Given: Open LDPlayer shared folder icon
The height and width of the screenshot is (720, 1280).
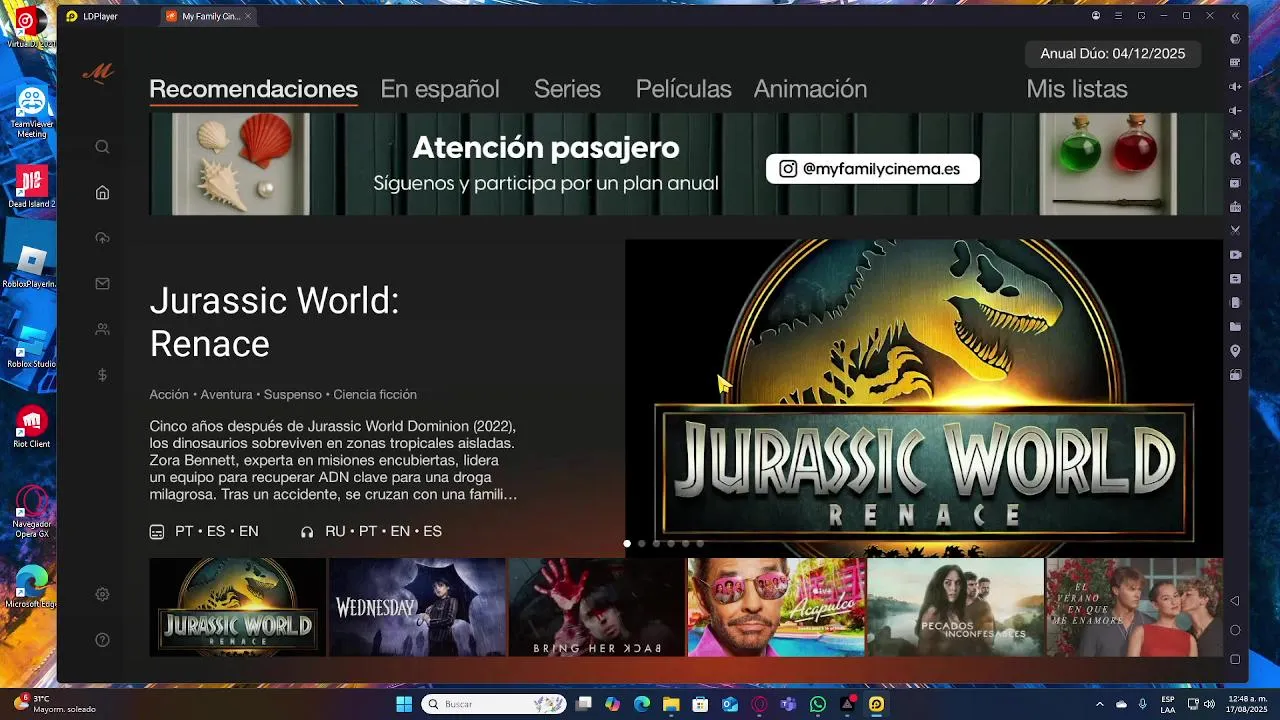Looking at the screenshot, I should tap(1236, 327).
